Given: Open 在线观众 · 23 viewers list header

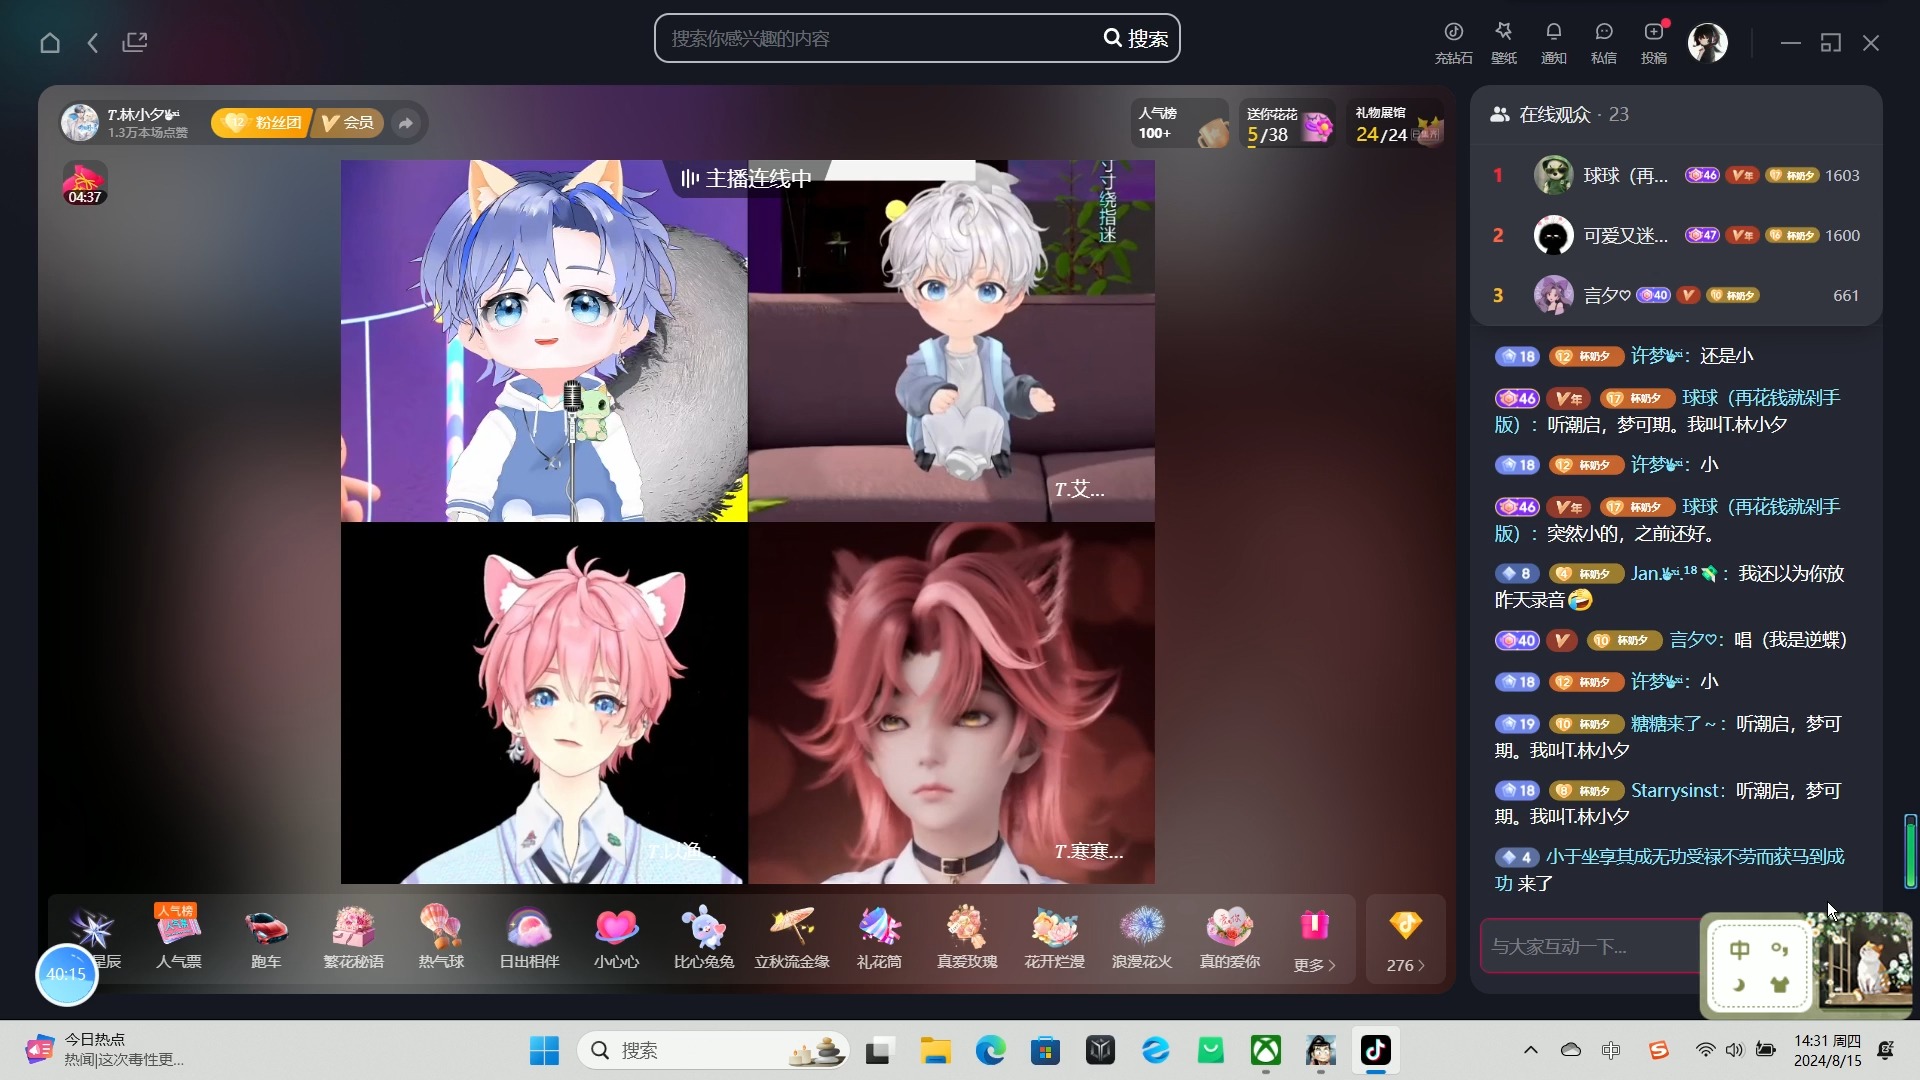Looking at the screenshot, I should coord(1559,115).
